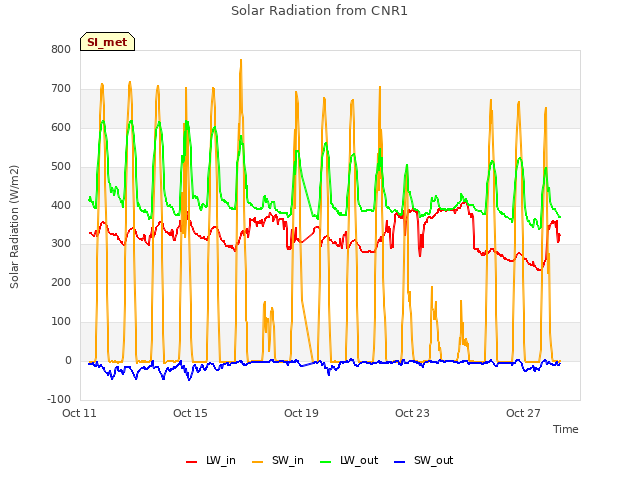Toggle the SW_in legend entry
The image size is (640, 480).
(278, 460)
